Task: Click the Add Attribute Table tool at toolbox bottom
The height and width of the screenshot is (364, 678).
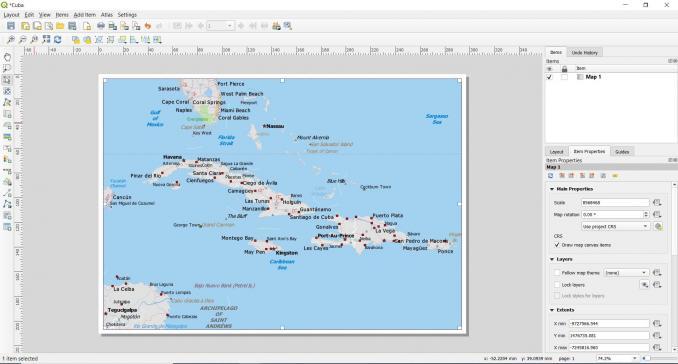Action: pos(7,227)
